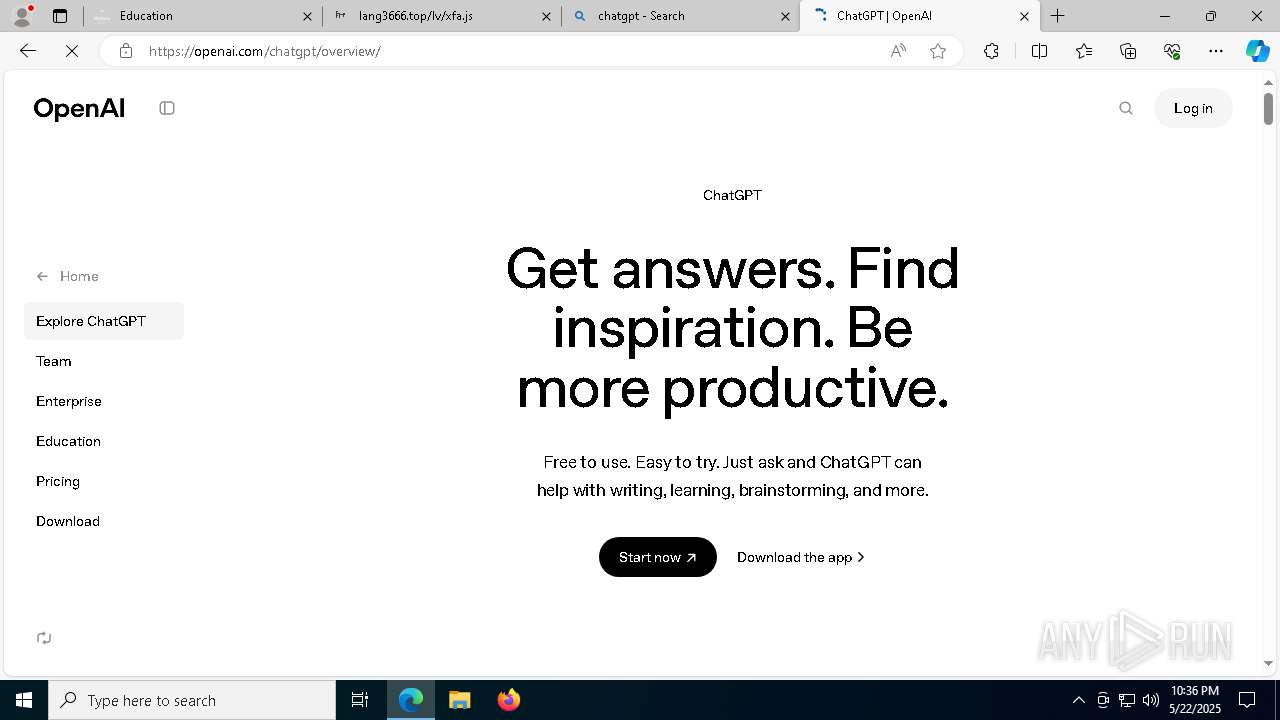The image size is (1280, 720).
Task: Open Firefox from the taskbar
Action: tap(509, 700)
